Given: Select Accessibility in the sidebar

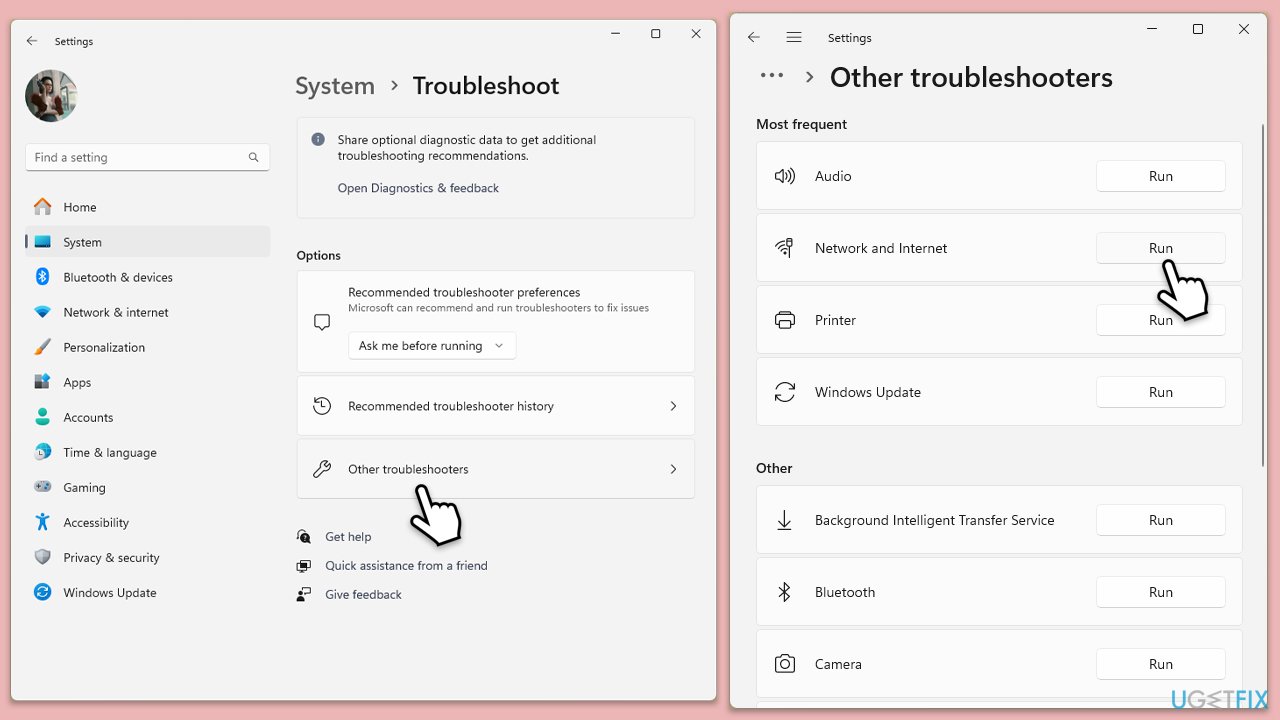Looking at the screenshot, I should click(96, 522).
